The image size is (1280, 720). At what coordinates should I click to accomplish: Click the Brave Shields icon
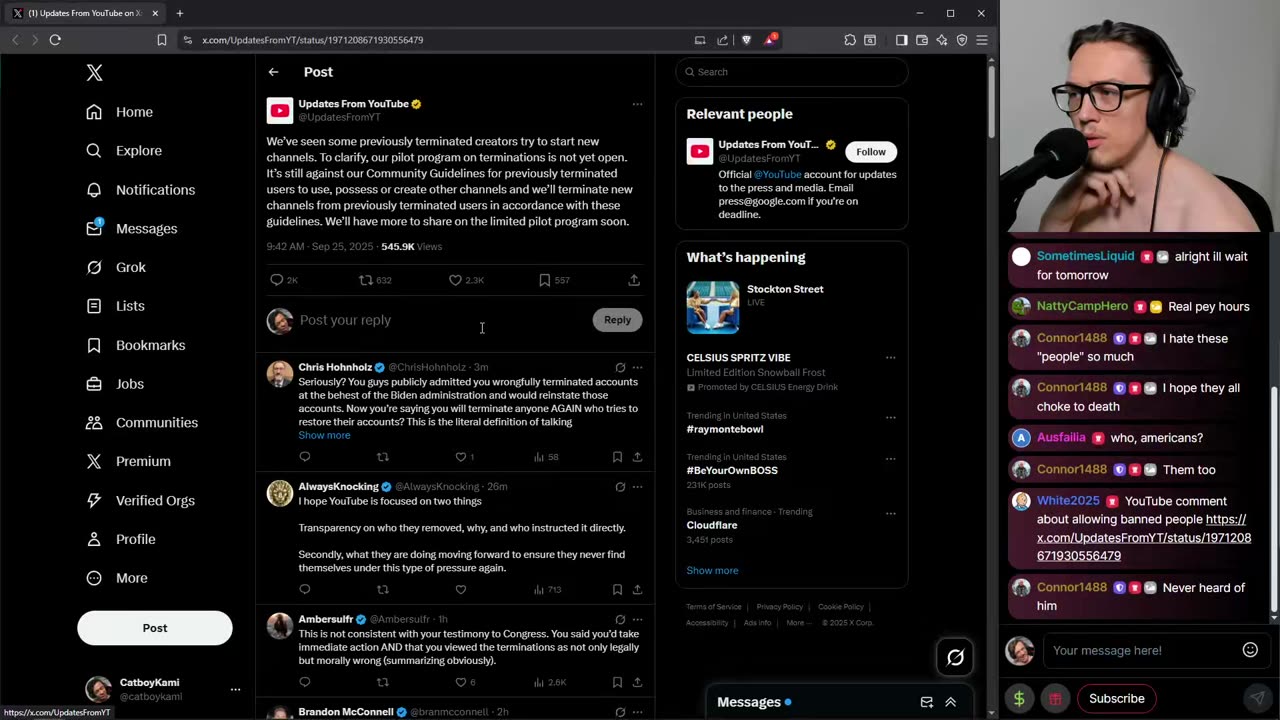click(x=746, y=40)
